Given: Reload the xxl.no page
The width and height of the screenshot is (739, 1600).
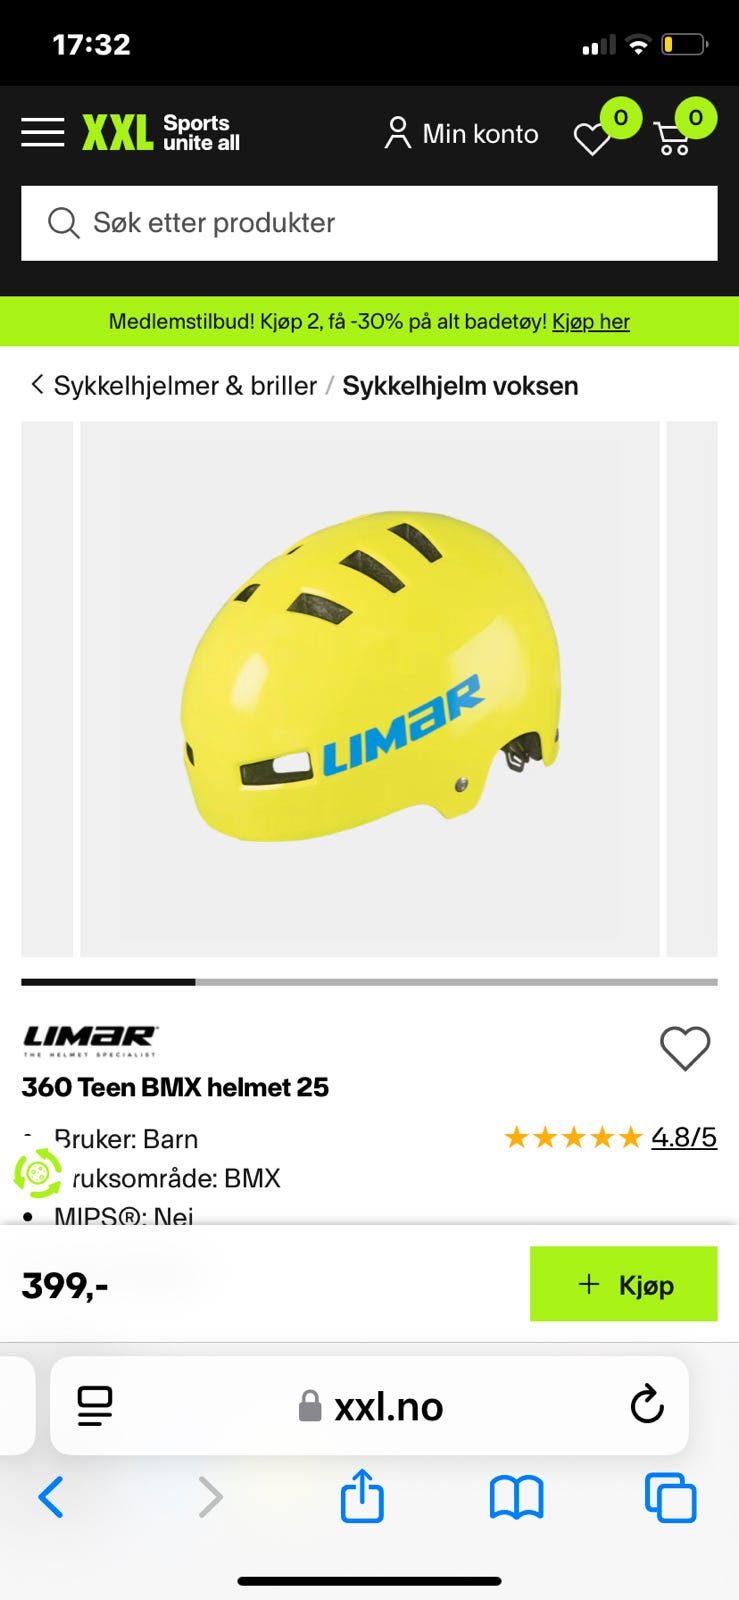Looking at the screenshot, I should pyautogui.click(x=647, y=1404).
